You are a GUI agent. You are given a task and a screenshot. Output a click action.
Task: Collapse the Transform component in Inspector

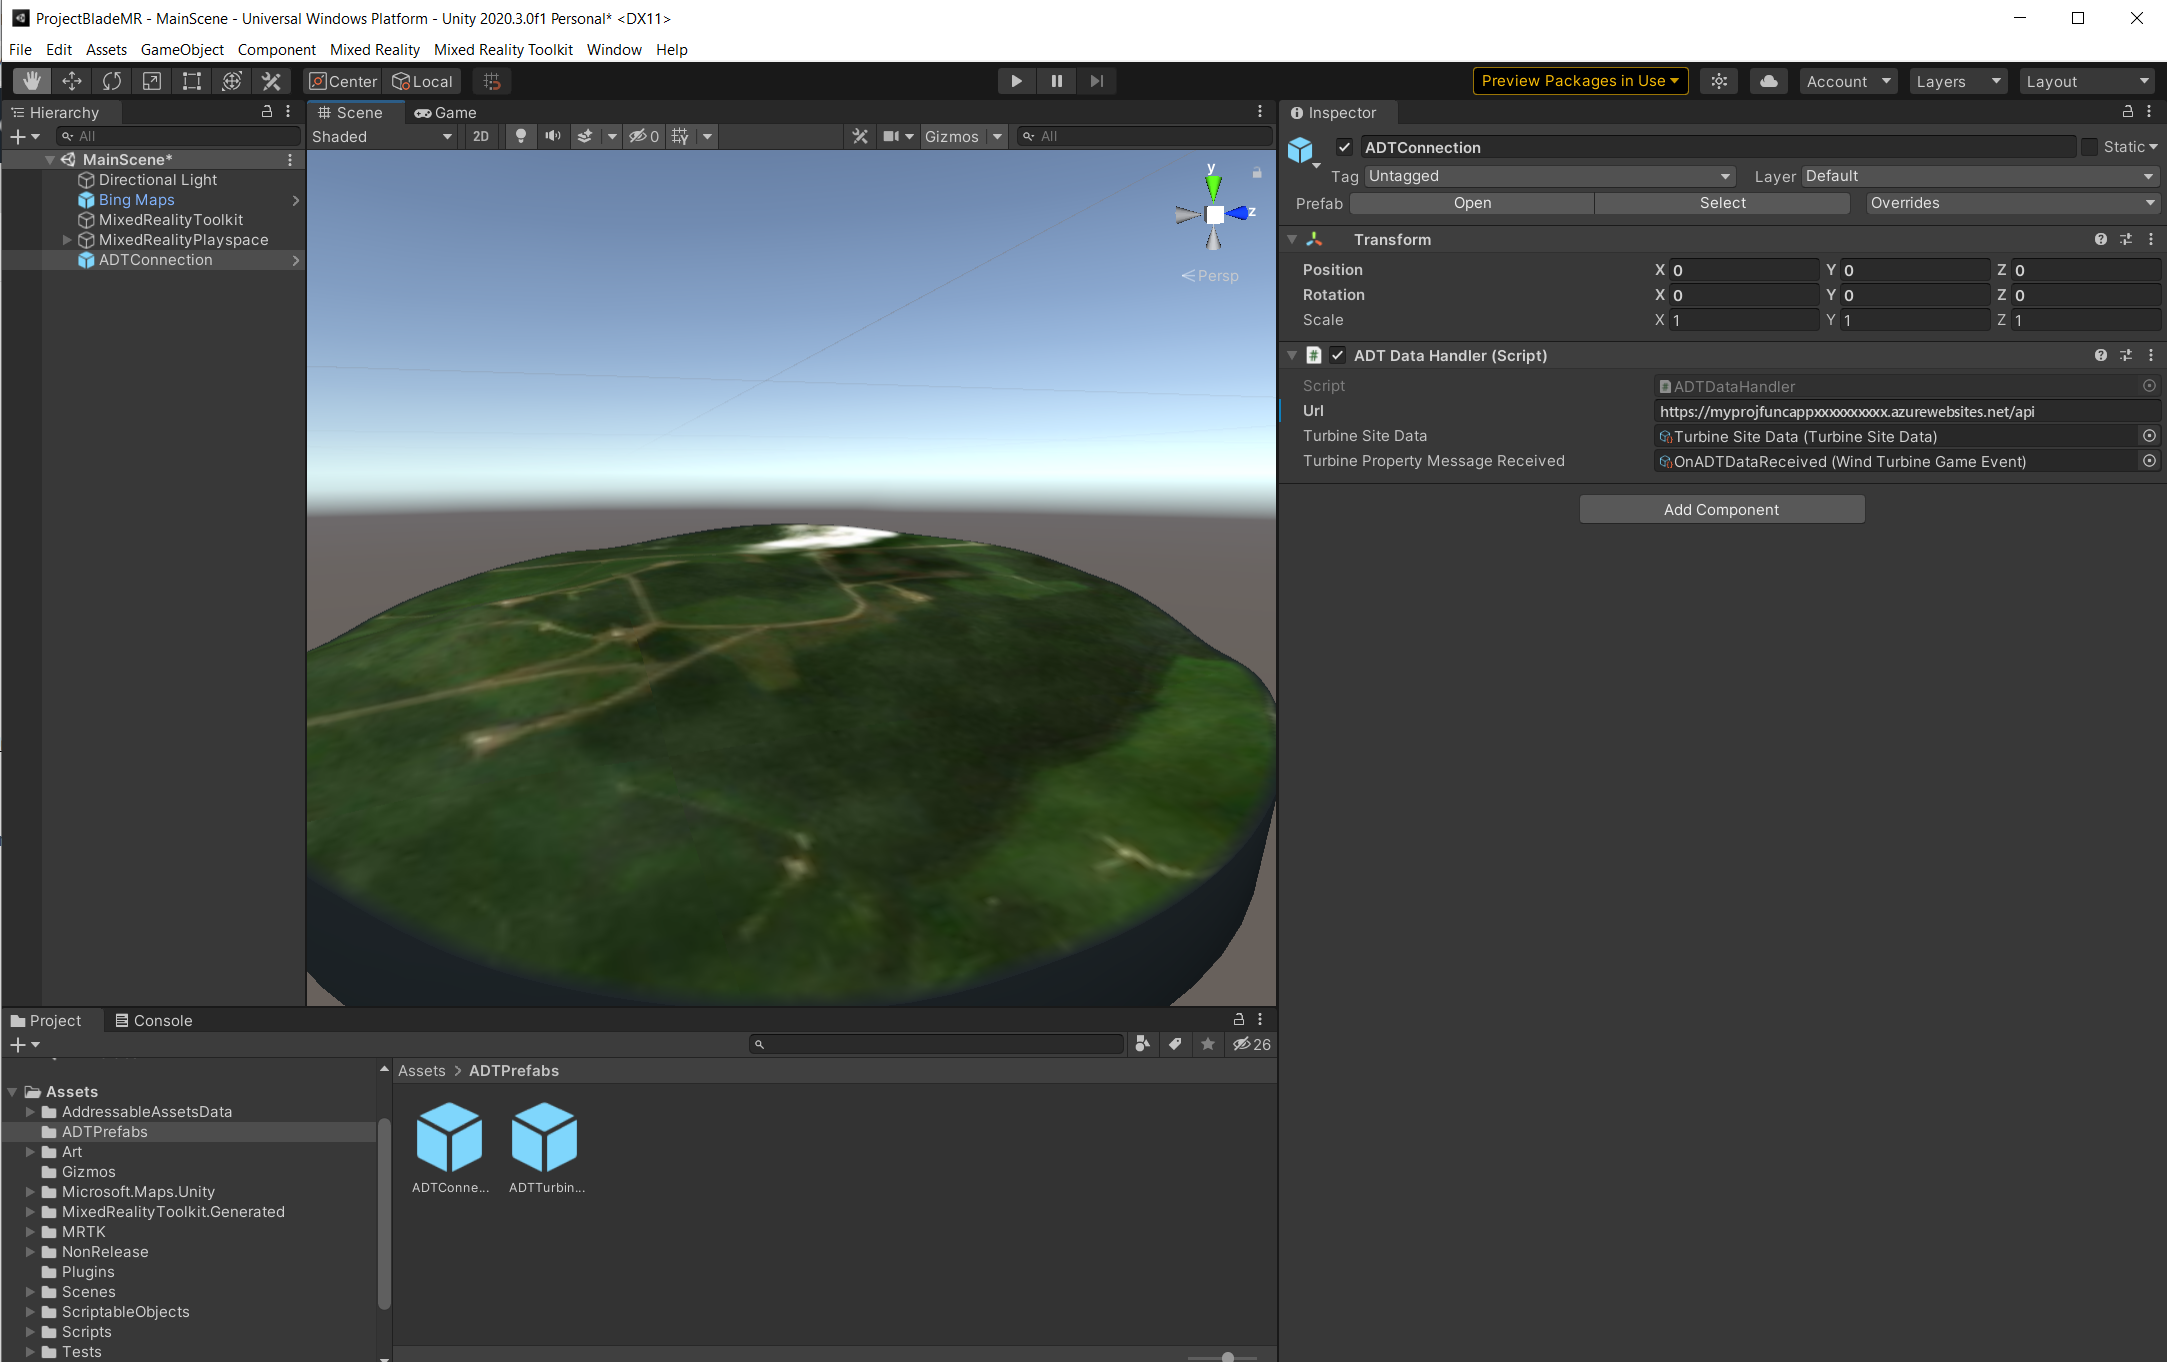pyautogui.click(x=1292, y=240)
